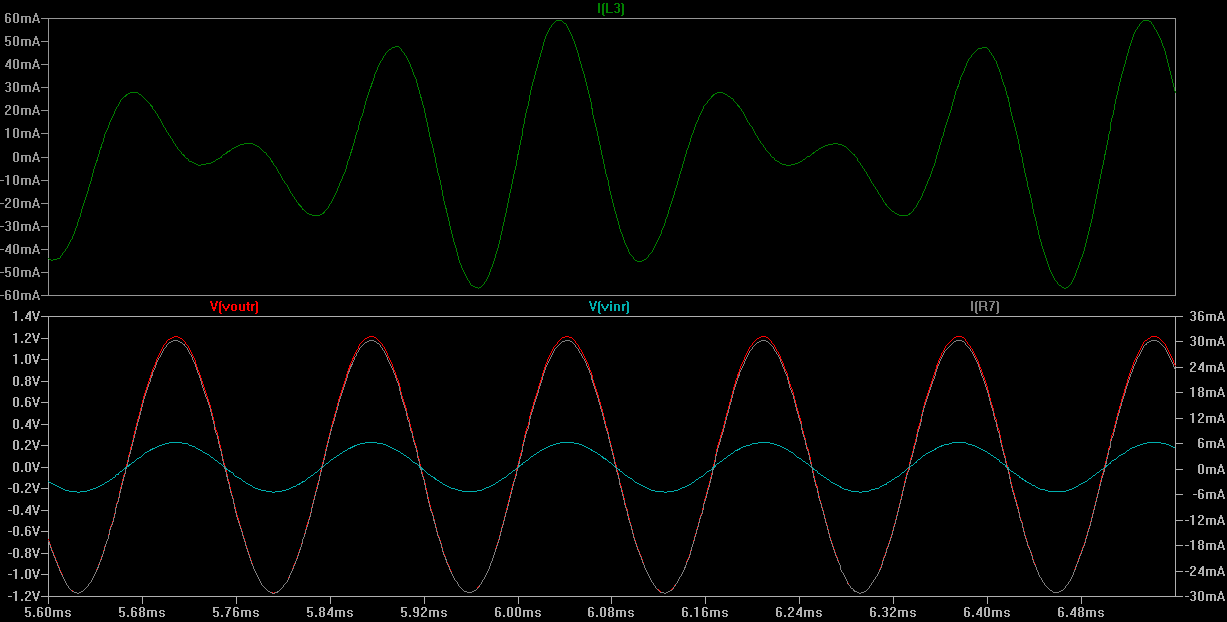Click the 36mA label on right axis
Screen dimensions: 1227x622
click(1206, 316)
